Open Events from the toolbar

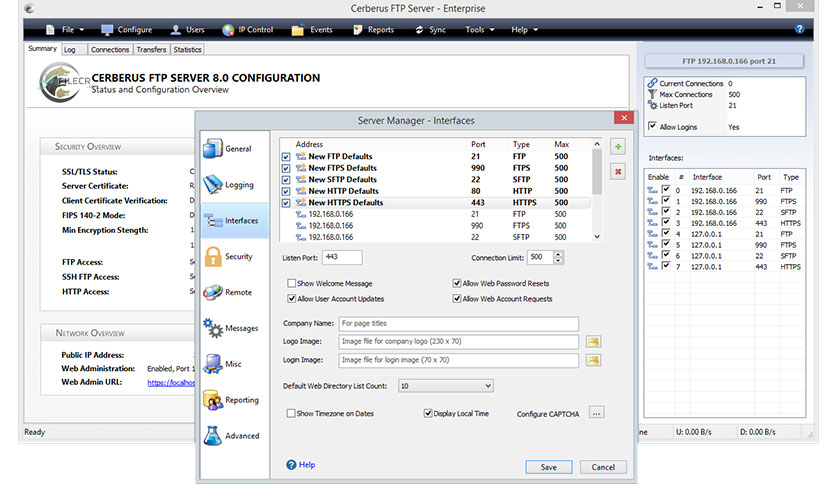pyautogui.click(x=312, y=30)
